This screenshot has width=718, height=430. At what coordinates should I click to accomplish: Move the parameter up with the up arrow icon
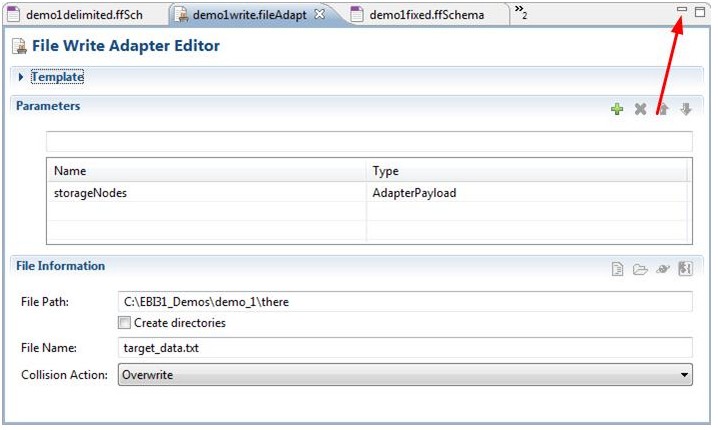click(x=663, y=109)
